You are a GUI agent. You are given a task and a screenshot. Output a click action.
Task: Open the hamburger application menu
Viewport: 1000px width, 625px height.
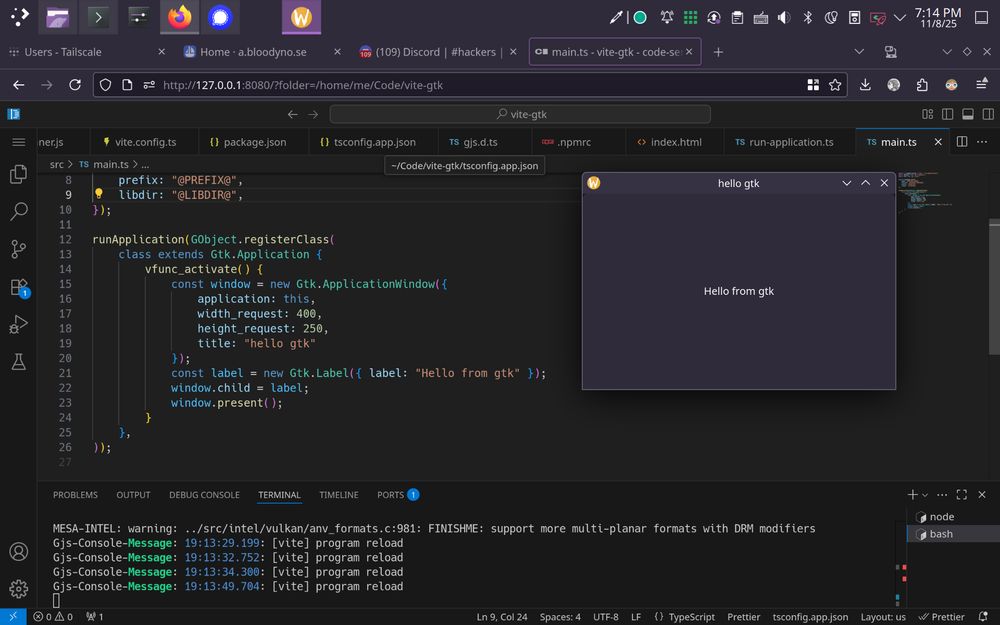tap(17, 142)
